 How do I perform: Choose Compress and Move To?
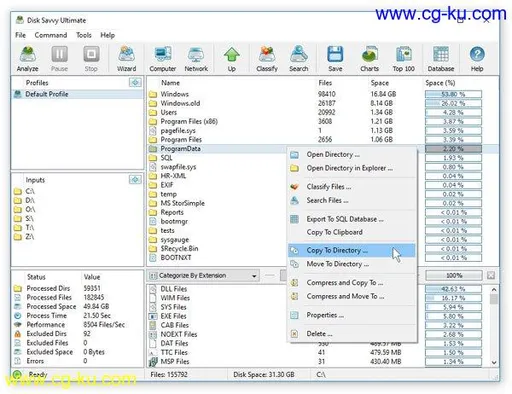352,296
